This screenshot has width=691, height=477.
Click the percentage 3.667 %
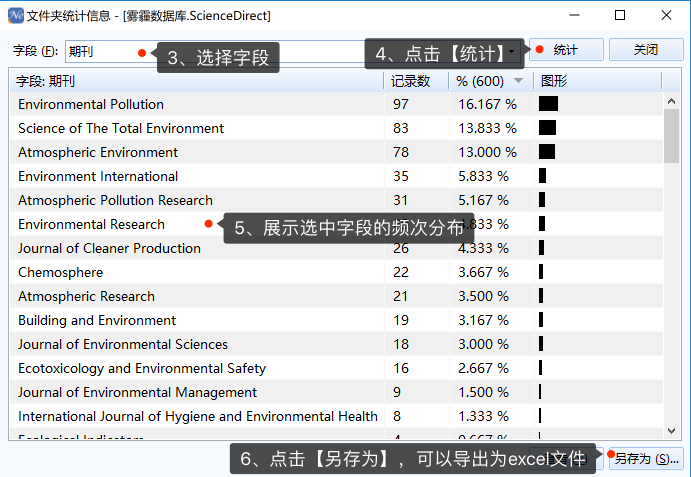pyautogui.click(x=483, y=272)
